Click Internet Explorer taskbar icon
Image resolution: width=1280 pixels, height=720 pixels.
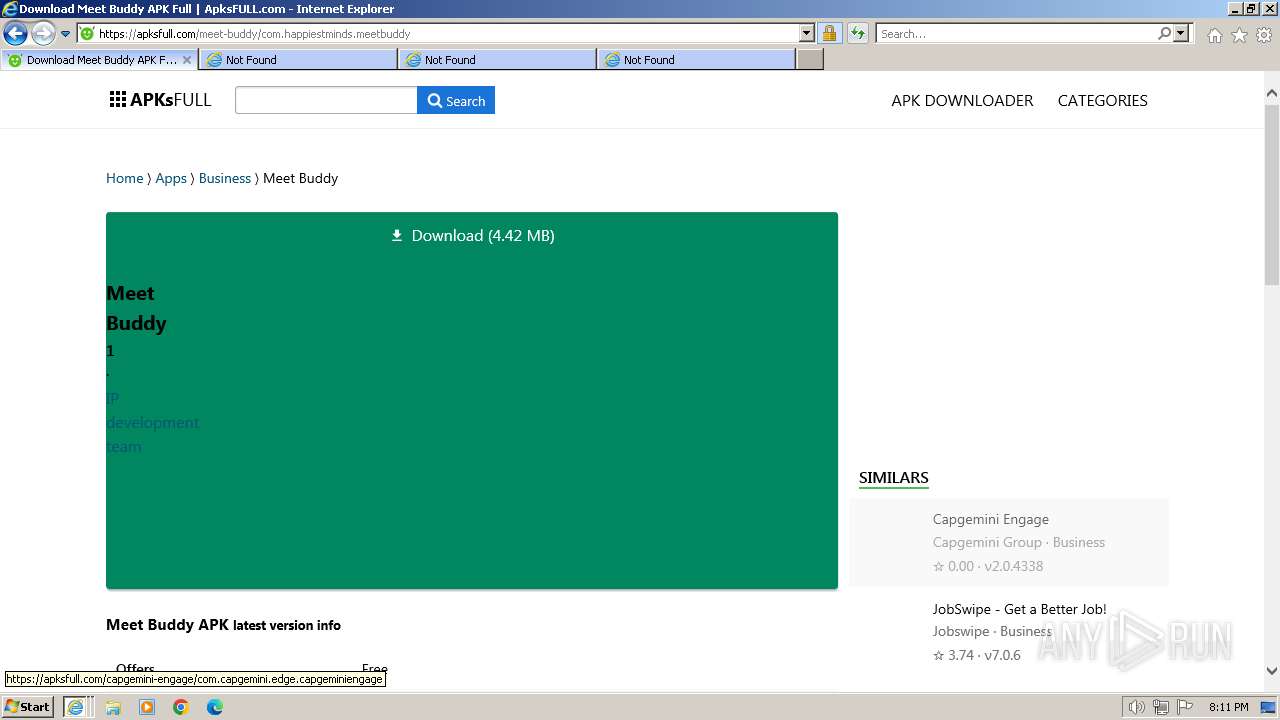pos(75,707)
